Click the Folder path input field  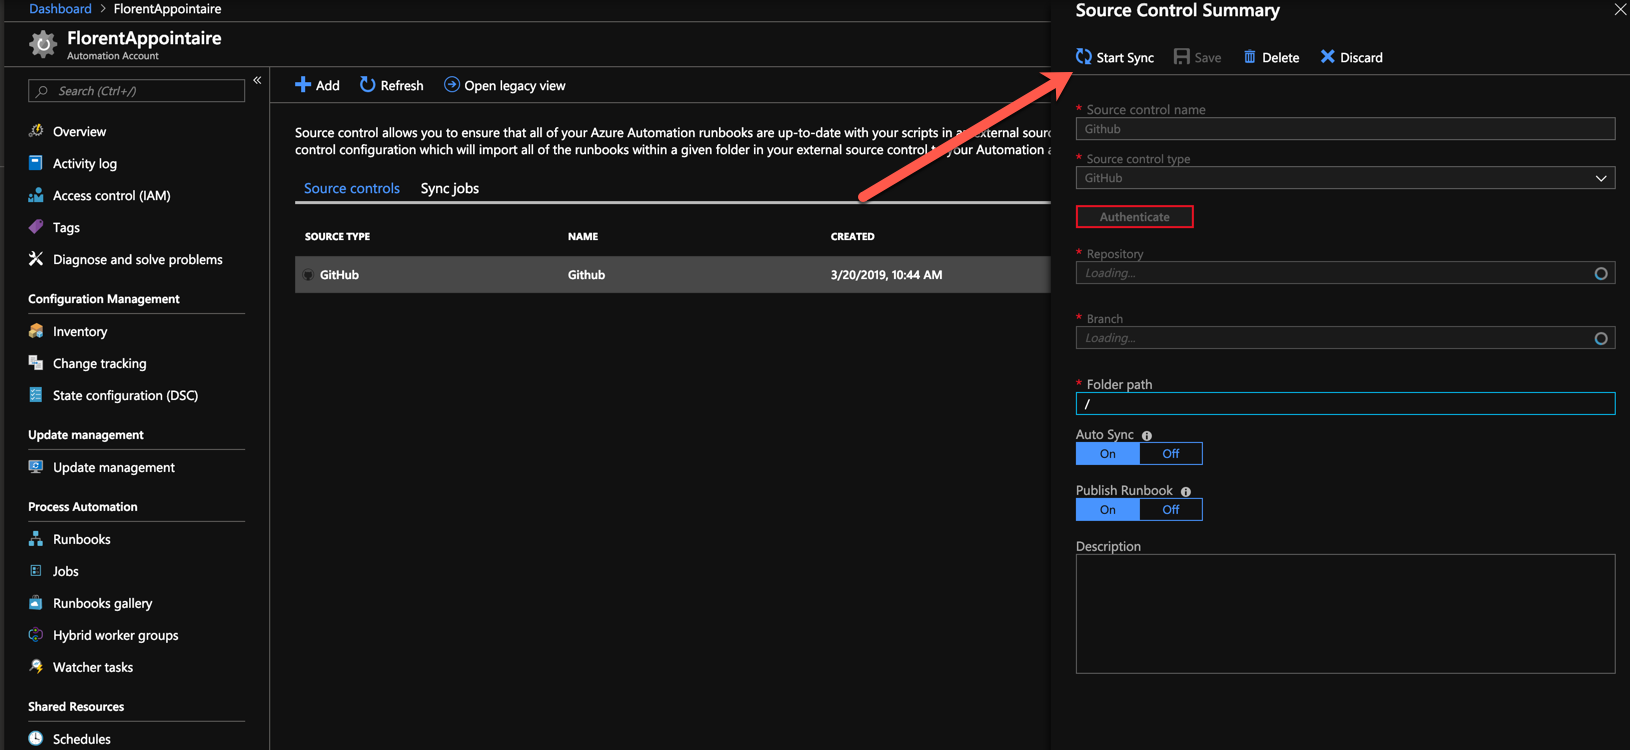[1345, 403]
